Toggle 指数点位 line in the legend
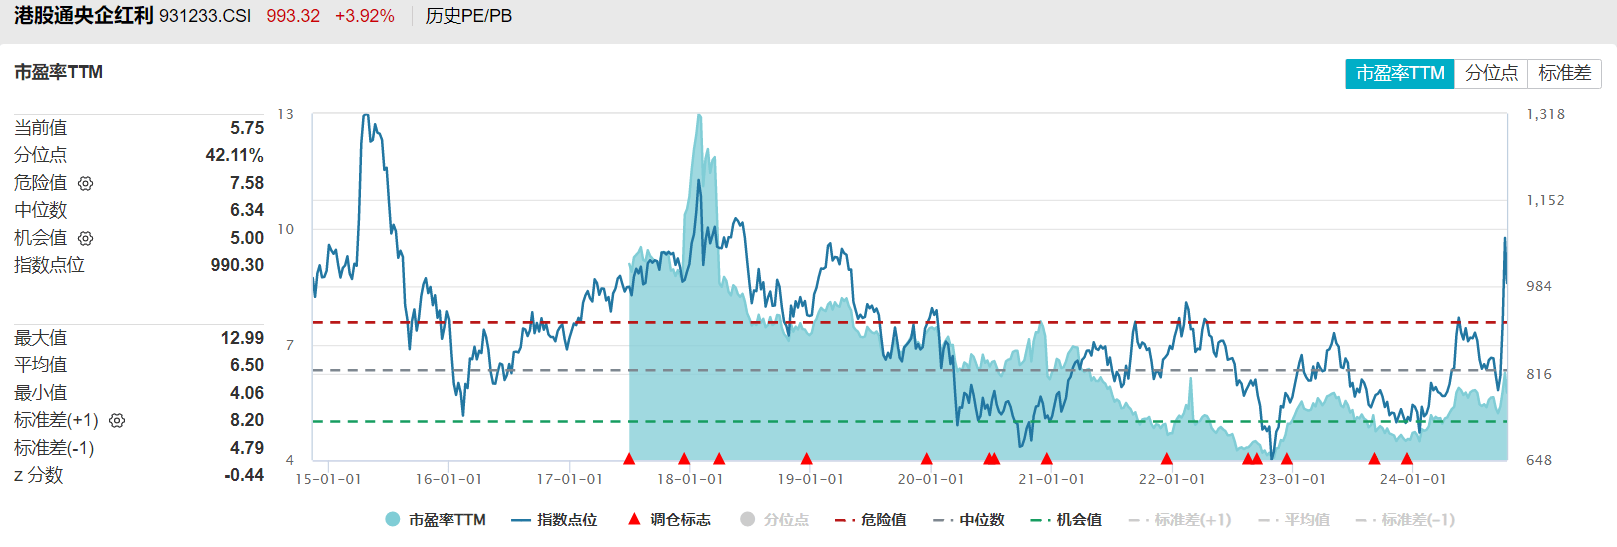The height and width of the screenshot is (547, 1617). 555,520
